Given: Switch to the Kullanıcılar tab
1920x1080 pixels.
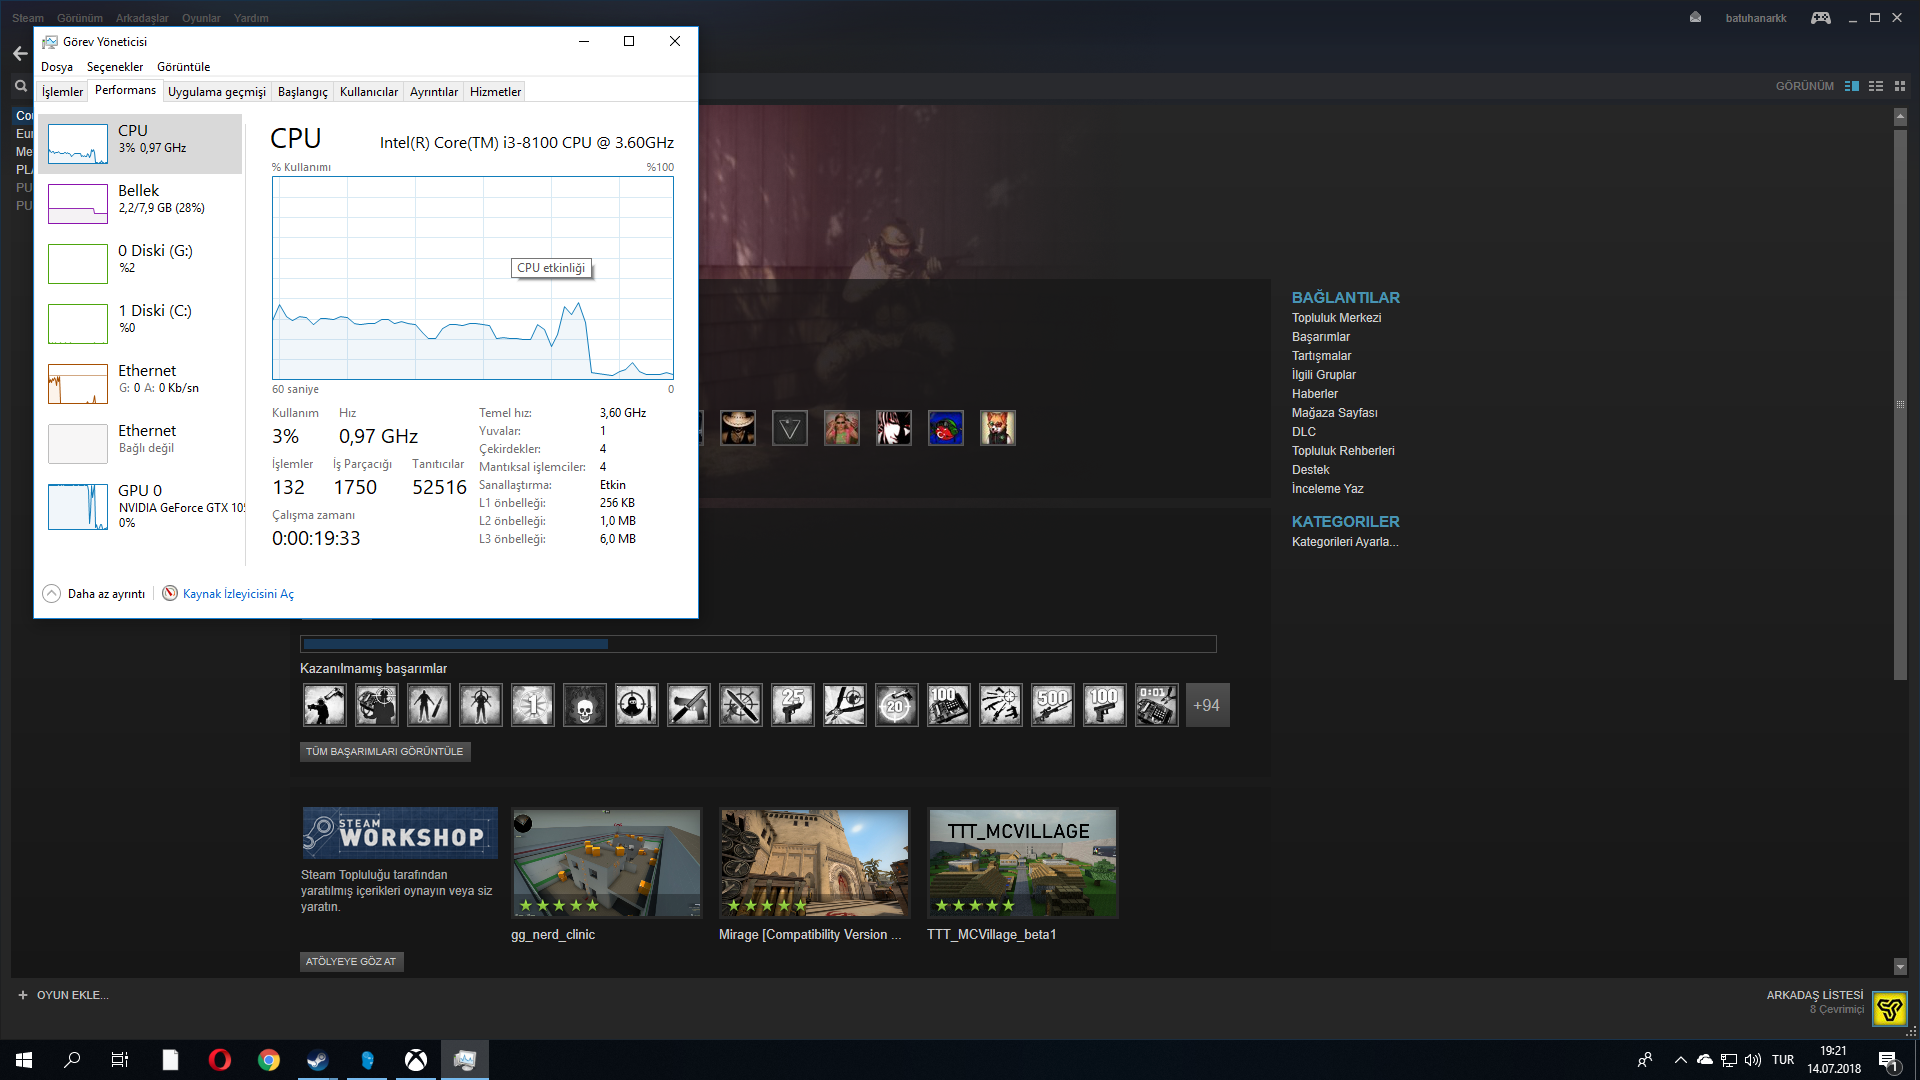Looking at the screenshot, I should [369, 92].
